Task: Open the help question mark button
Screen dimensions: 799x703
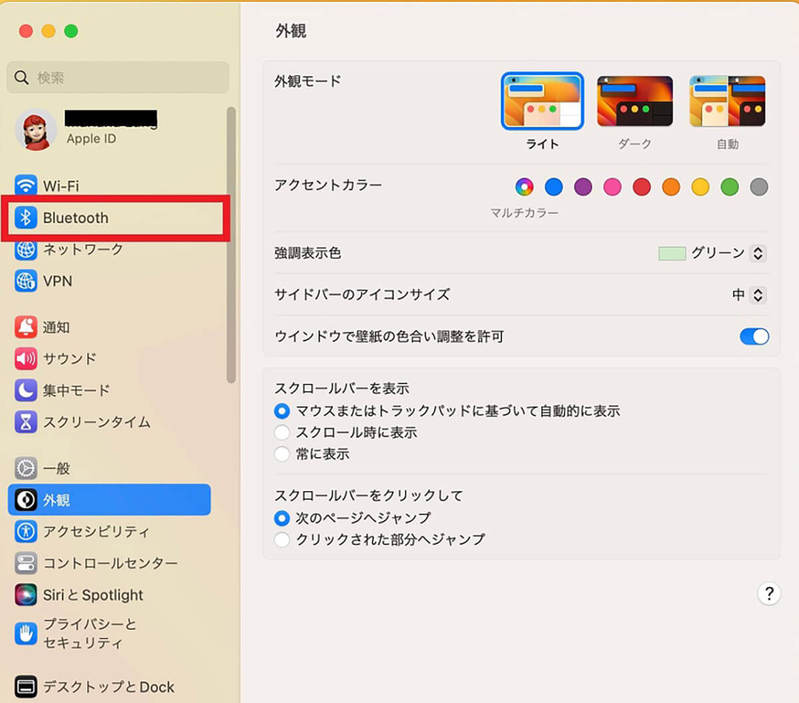Action: [769, 593]
